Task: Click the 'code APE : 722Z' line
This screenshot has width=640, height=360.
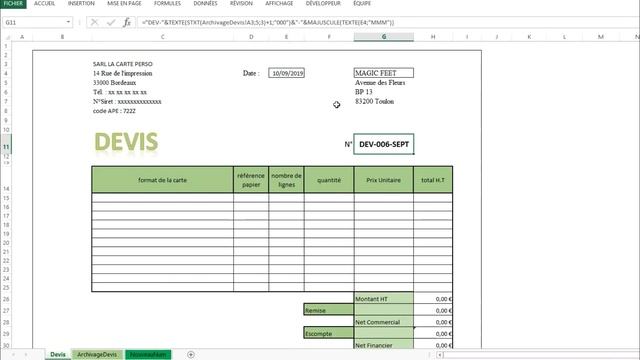Action: (x=114, y=111)
